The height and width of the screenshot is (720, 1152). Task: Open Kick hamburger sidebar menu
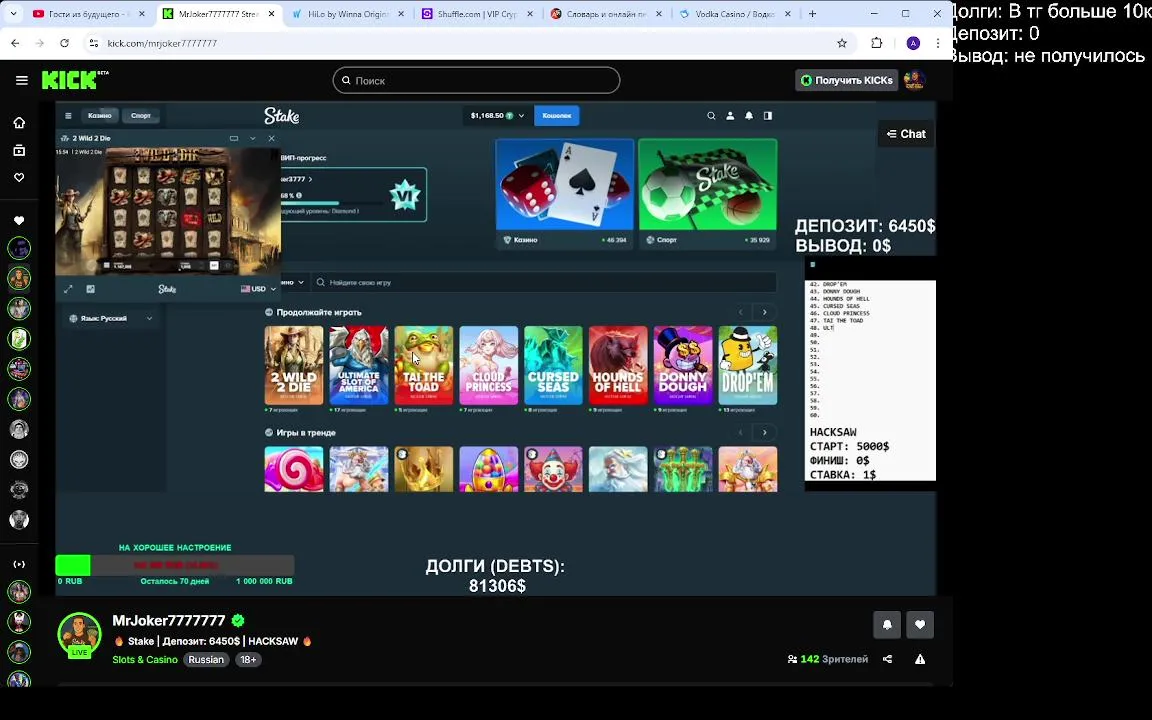[21, 80]
